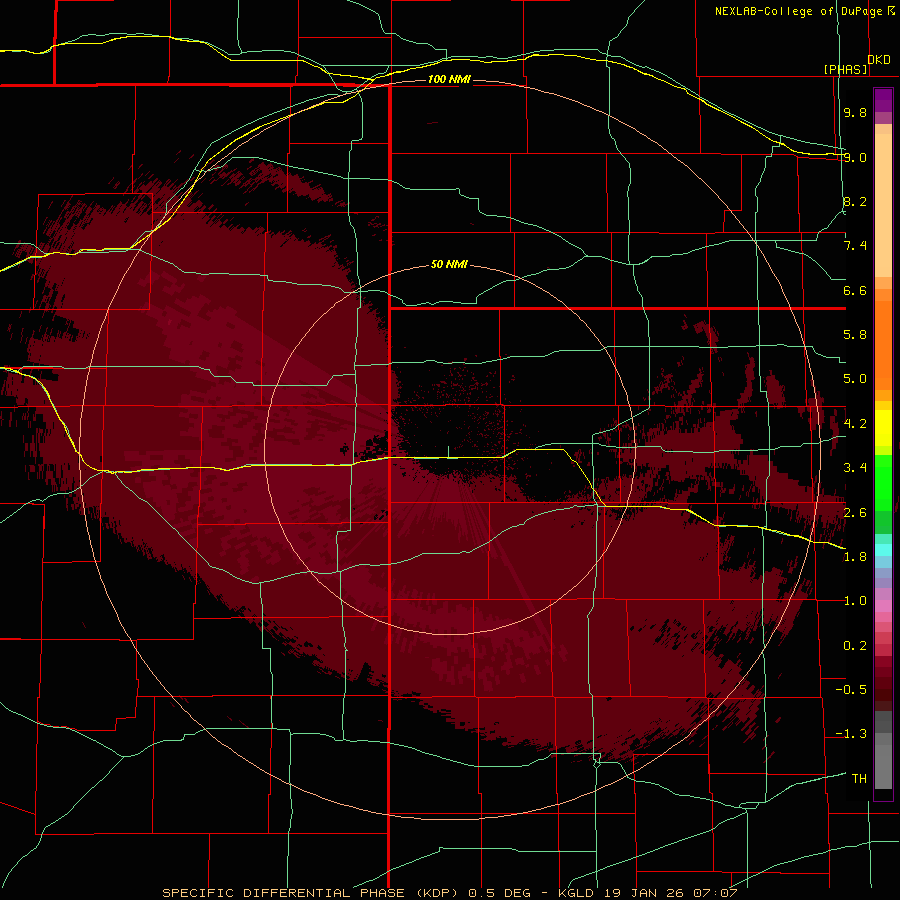900x900 pixels.
Task: Click the [PHAS] legend heading
Action: [x=846, y=69]
